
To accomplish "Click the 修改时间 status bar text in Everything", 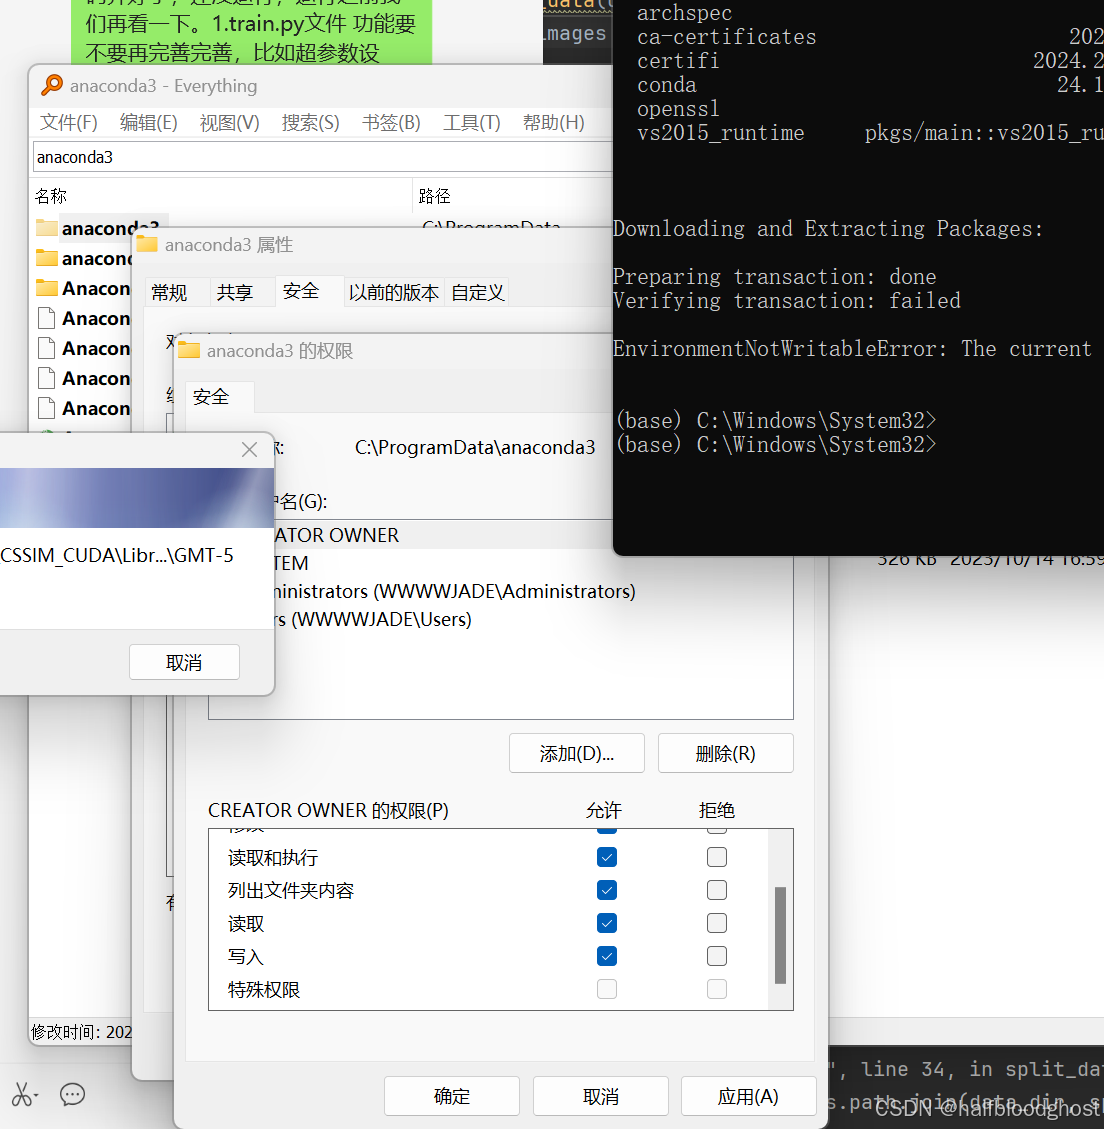I will (x=81, y=1032).
